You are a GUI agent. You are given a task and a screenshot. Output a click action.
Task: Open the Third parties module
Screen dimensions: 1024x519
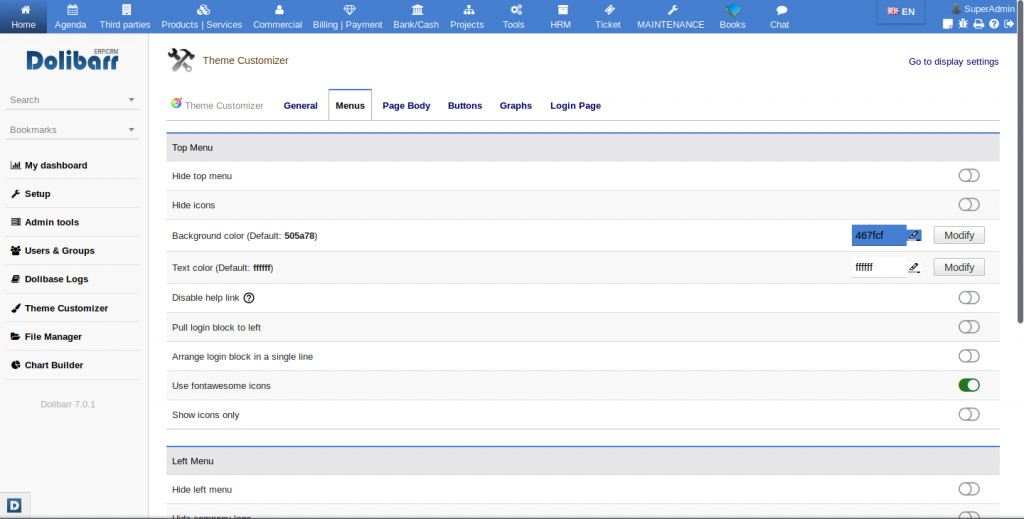tap(124, 17)
